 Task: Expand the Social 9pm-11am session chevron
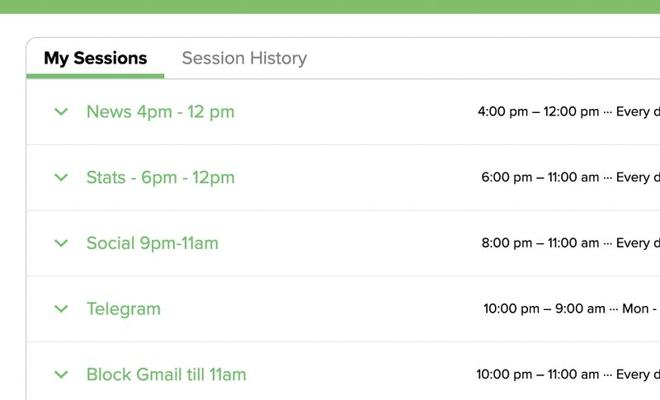tap(61, 243)
